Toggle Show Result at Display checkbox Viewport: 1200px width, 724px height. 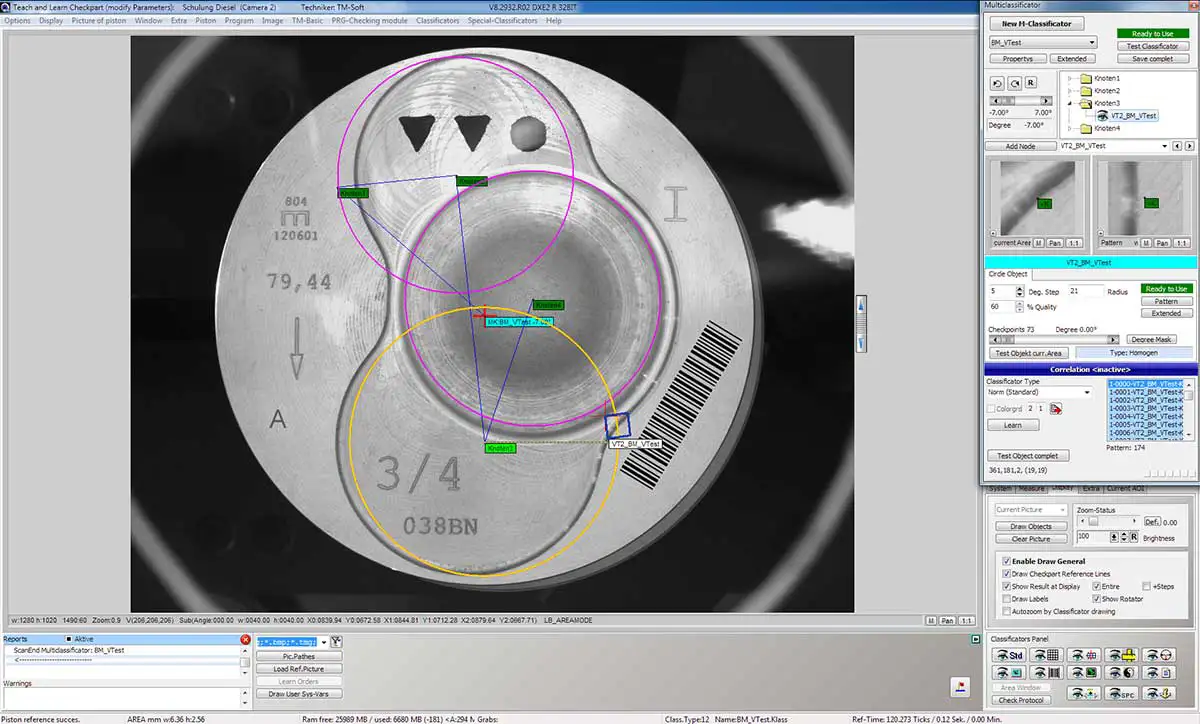(x=1006, y=587)
